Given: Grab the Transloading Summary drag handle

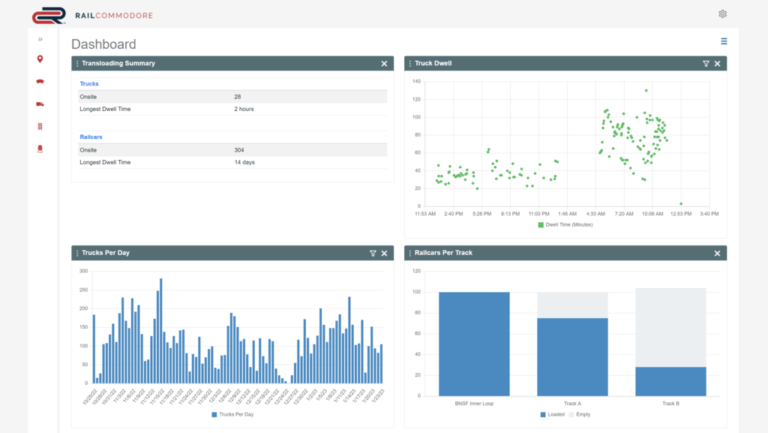Looking at the screenshot, I should (77, 63).
